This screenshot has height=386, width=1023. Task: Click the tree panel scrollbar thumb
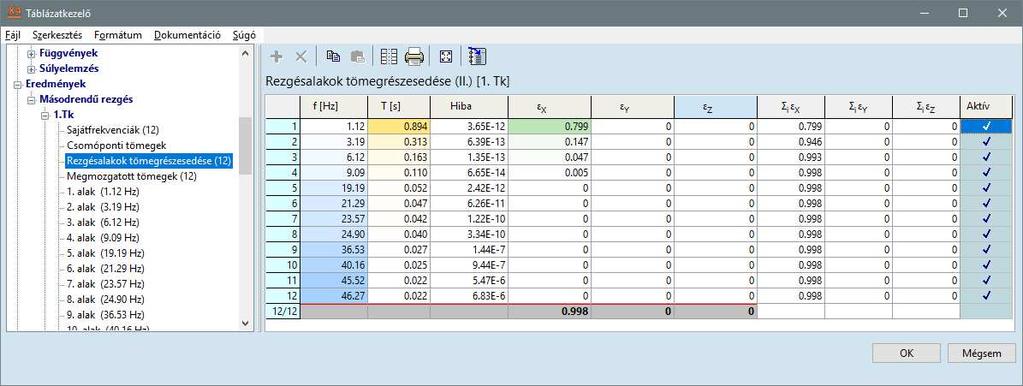(x=245, y=146)
